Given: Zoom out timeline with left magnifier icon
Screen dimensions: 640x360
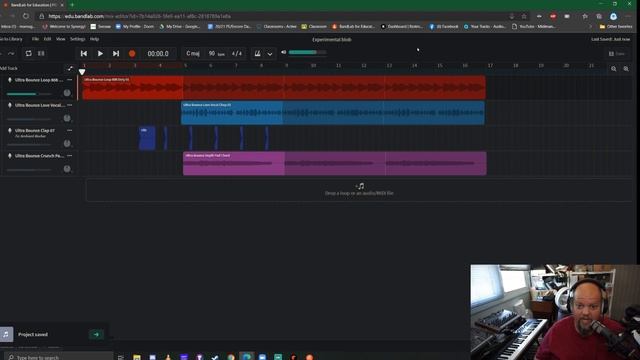Looking at the screenshot, I should [x=613, y=69].
